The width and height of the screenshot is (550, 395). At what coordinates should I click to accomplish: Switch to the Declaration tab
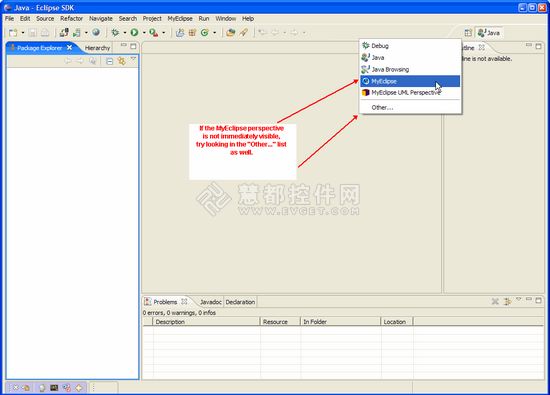[240, 302]
